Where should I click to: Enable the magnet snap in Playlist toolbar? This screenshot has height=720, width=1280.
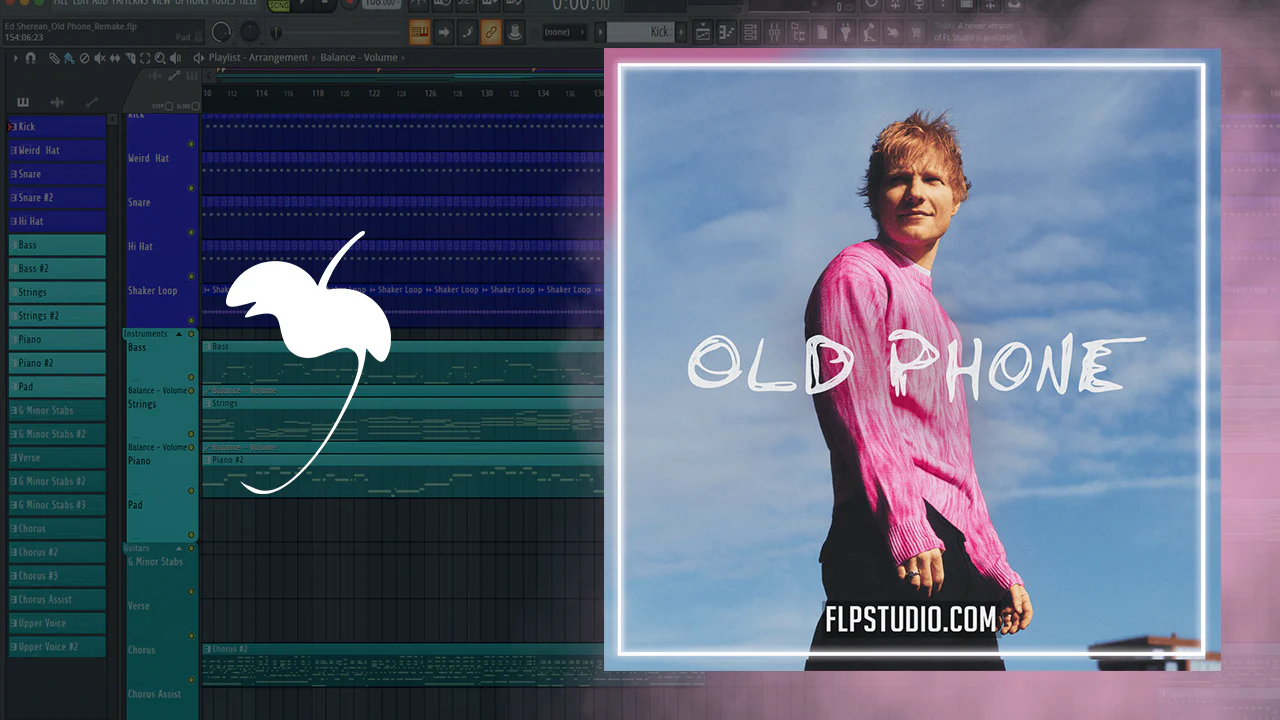click(30, 58)
